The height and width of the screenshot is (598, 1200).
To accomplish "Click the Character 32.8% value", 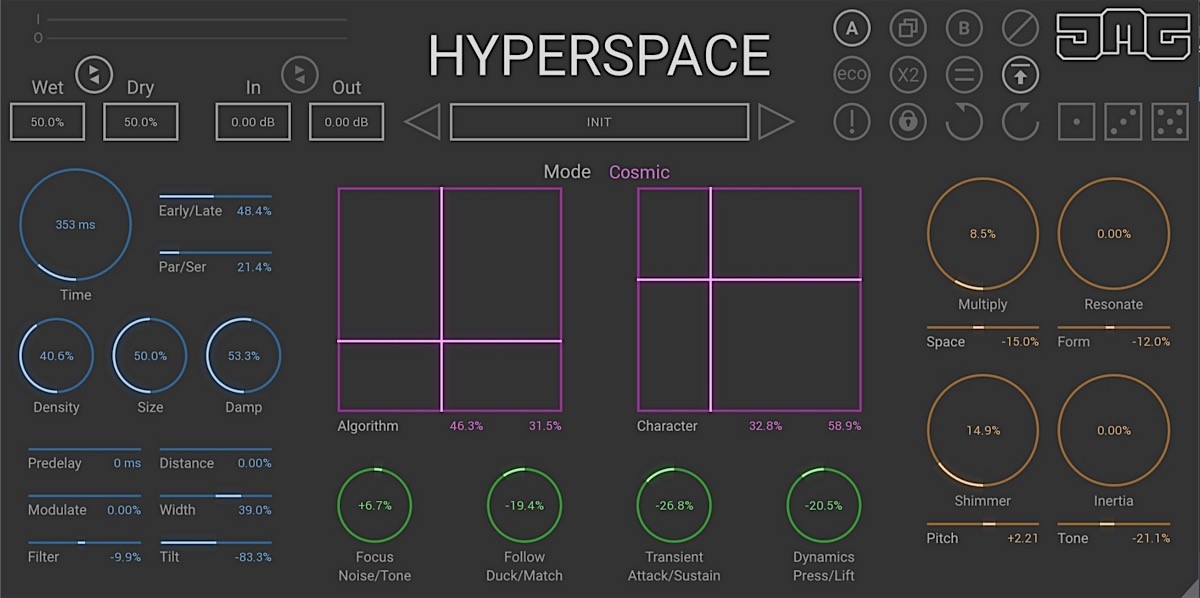I will (766, 426).
